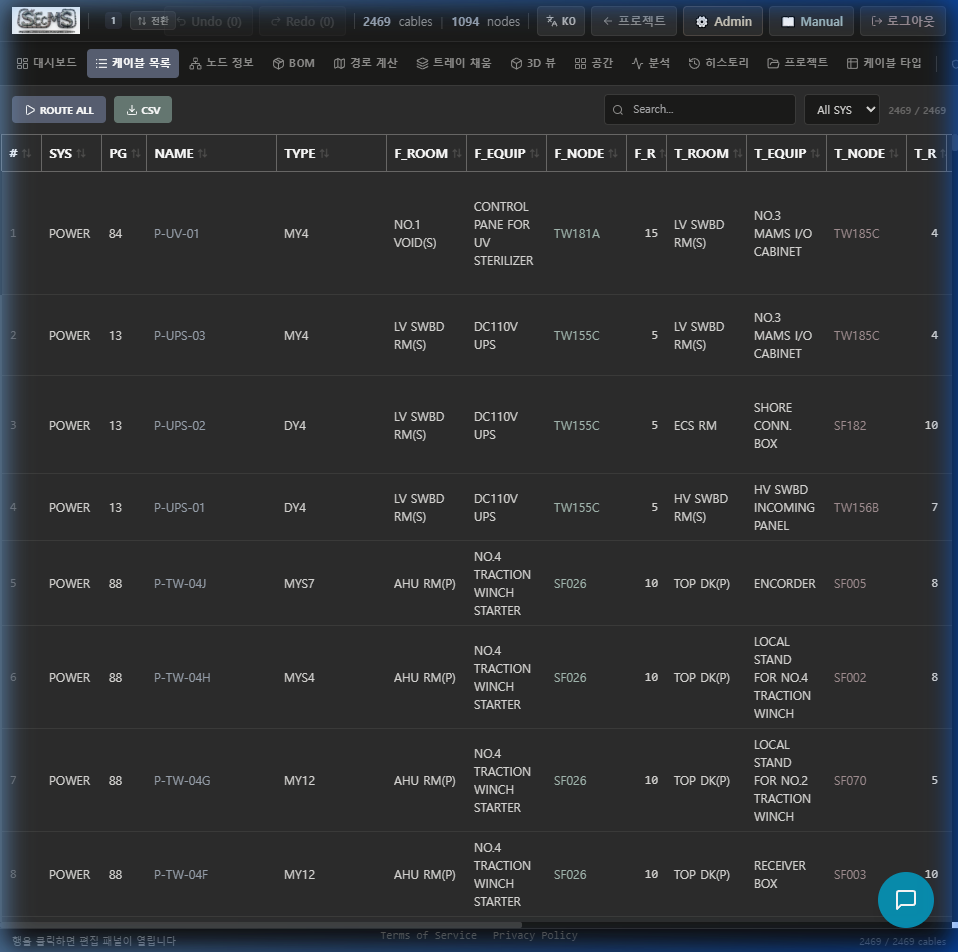Viewport: 958px width, 952px height.
Task: Select cable row P-UPS-03
Action: pos(474,335)
